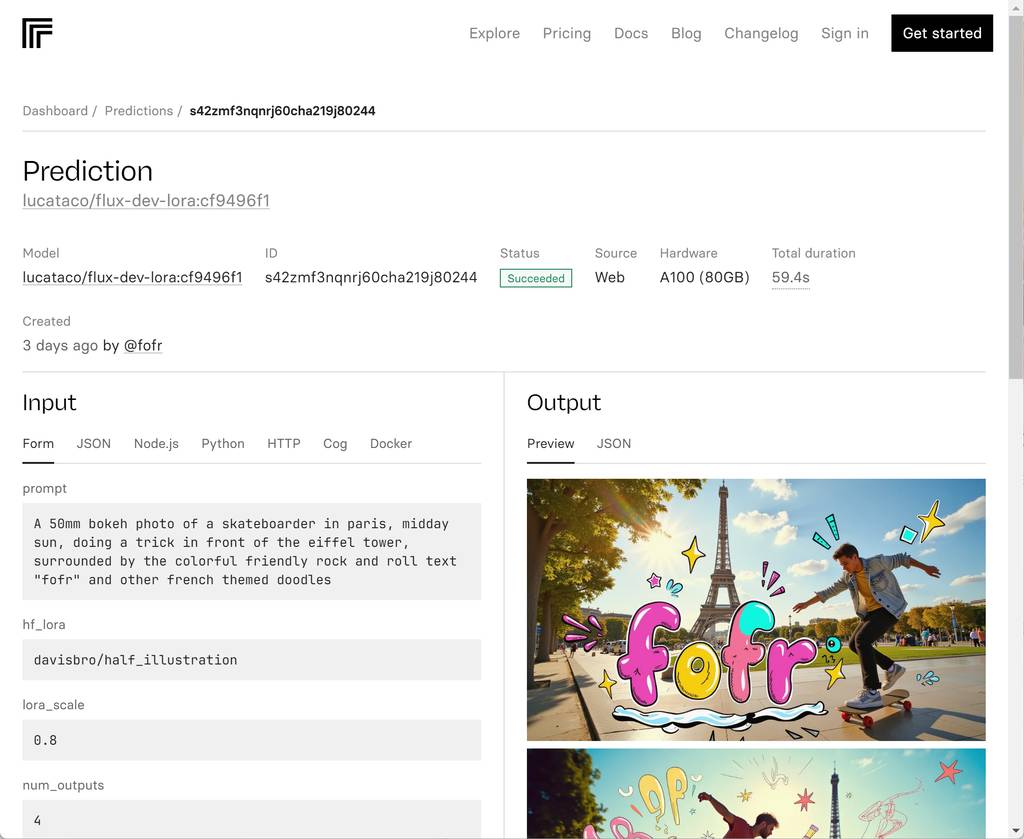Open the @fofr user profile

coord(143,345)
